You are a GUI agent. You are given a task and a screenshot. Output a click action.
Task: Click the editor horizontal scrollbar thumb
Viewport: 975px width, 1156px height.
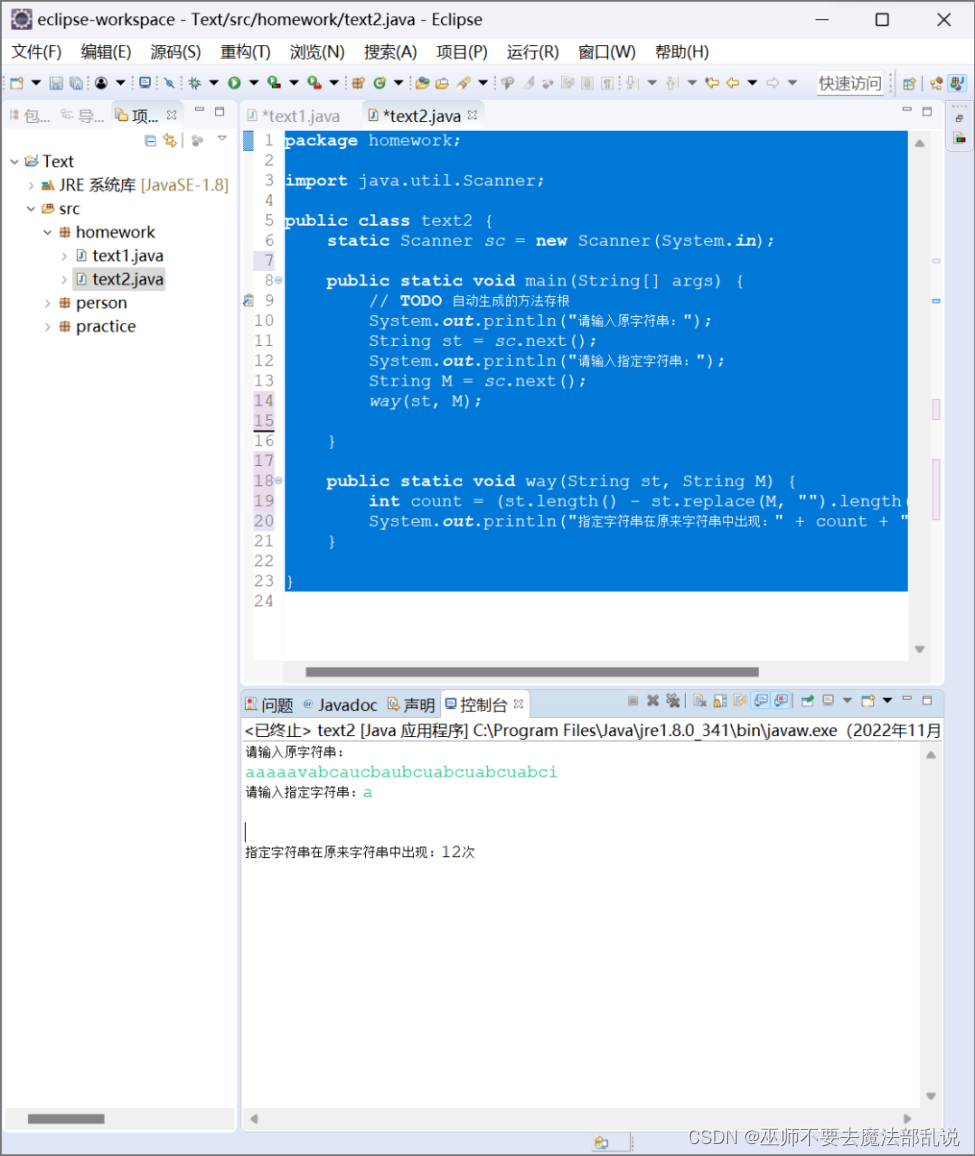532,672
